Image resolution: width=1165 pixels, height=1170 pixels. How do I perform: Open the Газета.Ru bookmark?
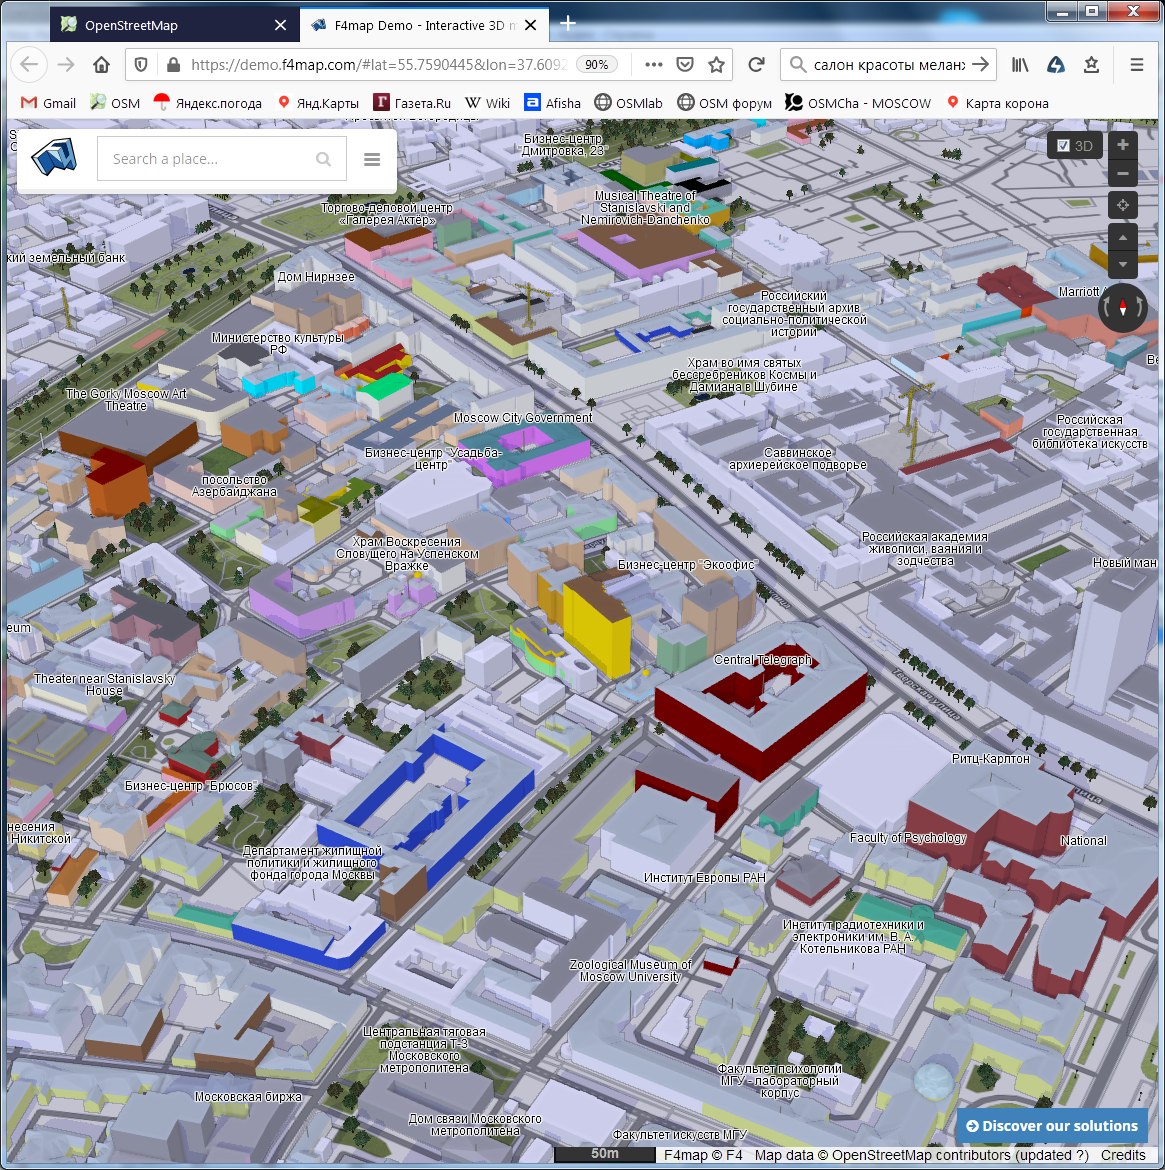tap(412, 103)
